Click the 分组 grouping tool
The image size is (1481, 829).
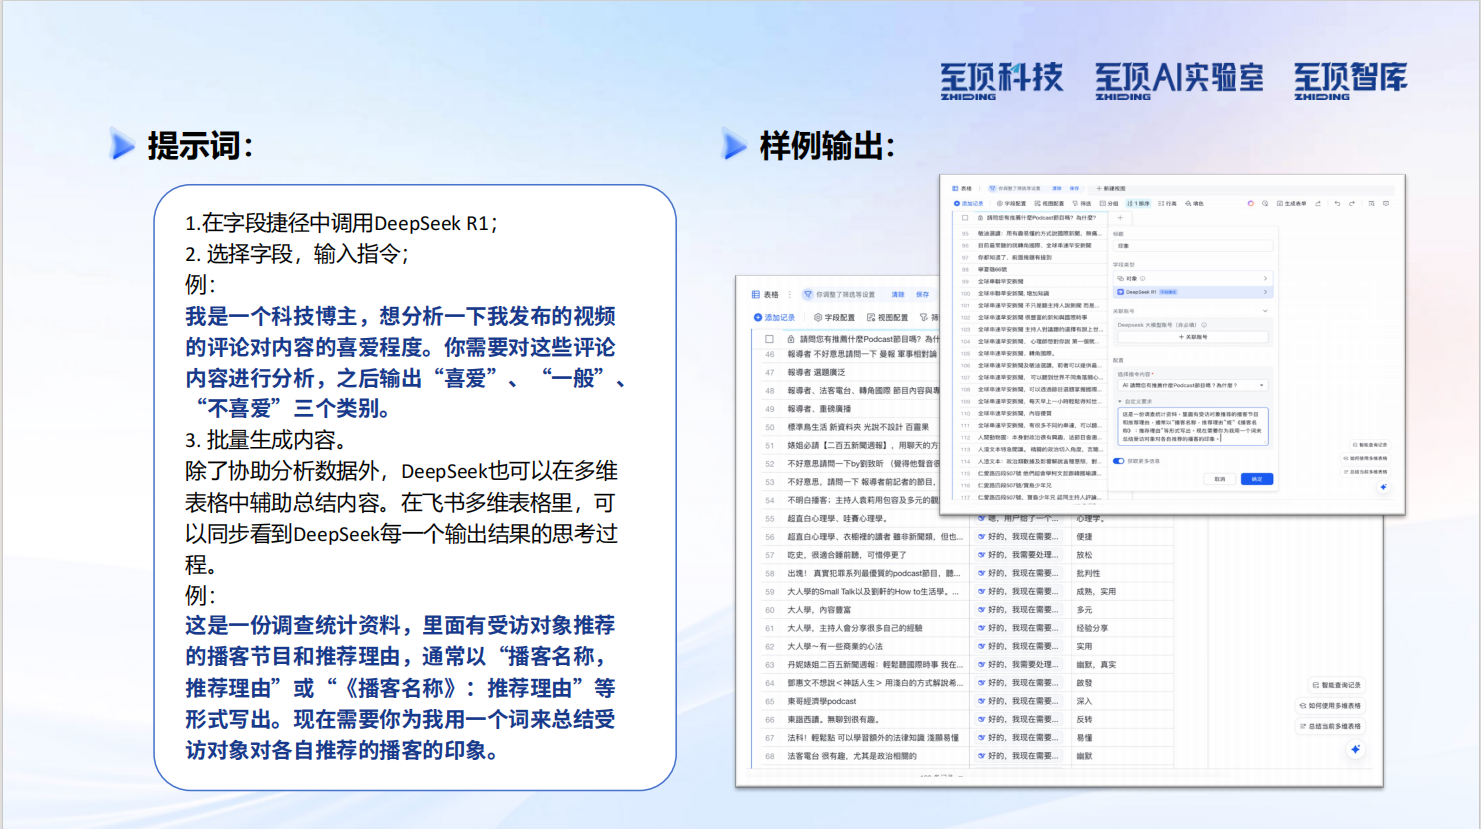pyautogui.click(x=1109, y=203)
